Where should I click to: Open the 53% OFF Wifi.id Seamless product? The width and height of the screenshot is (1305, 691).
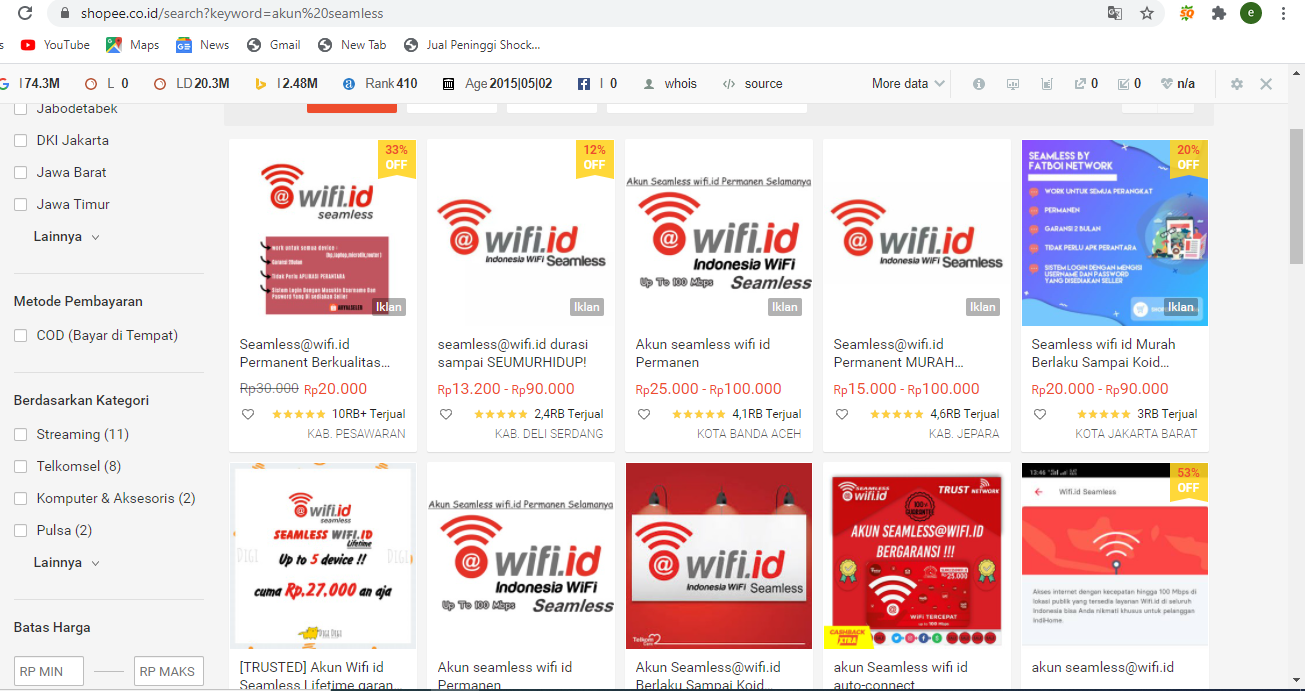pos(1115,556)
